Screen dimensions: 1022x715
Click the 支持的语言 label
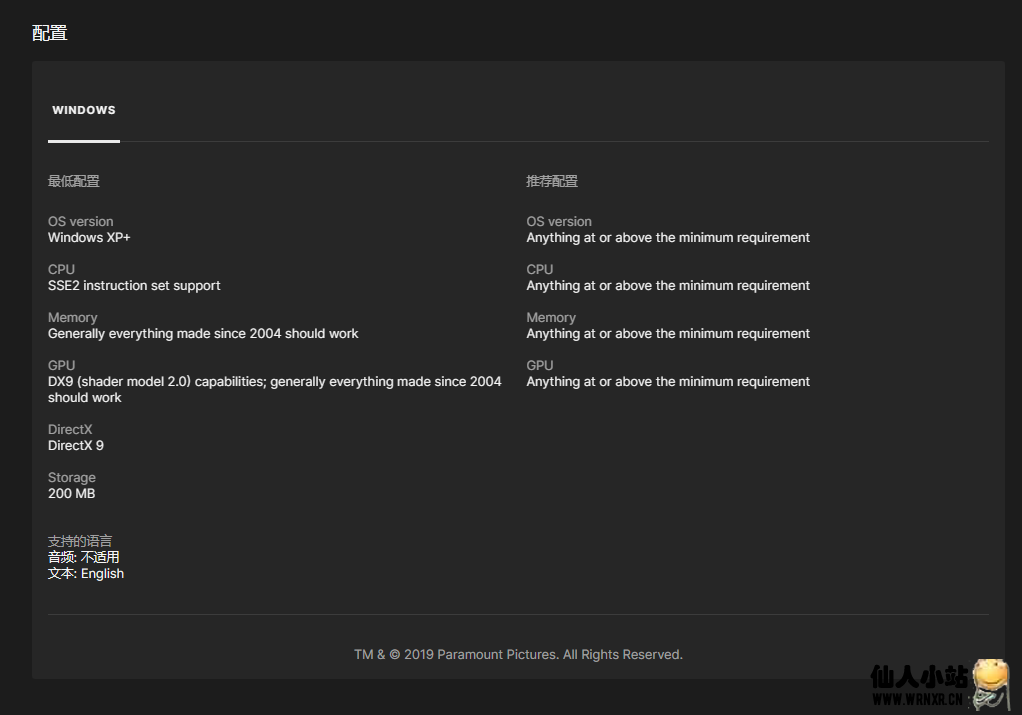tap(80, 541)
